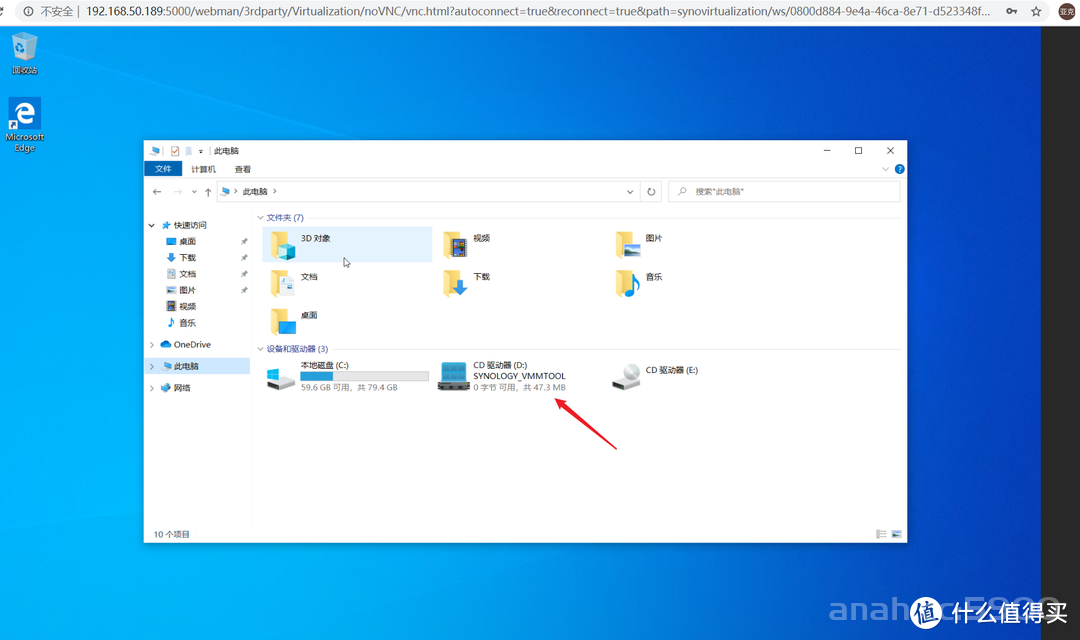The width and height of the screenshot is (1080, 640).
Task: Click C: drive capacity usage bar
Action: pos(364,376)
